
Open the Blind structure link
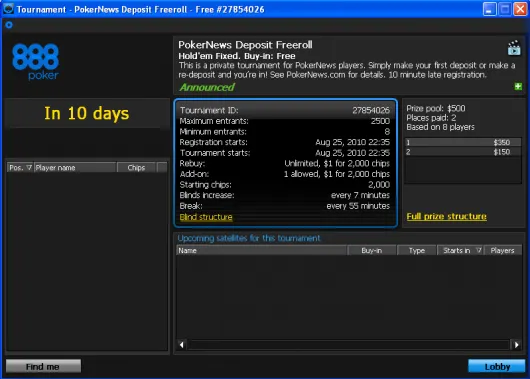pos(206,217)
